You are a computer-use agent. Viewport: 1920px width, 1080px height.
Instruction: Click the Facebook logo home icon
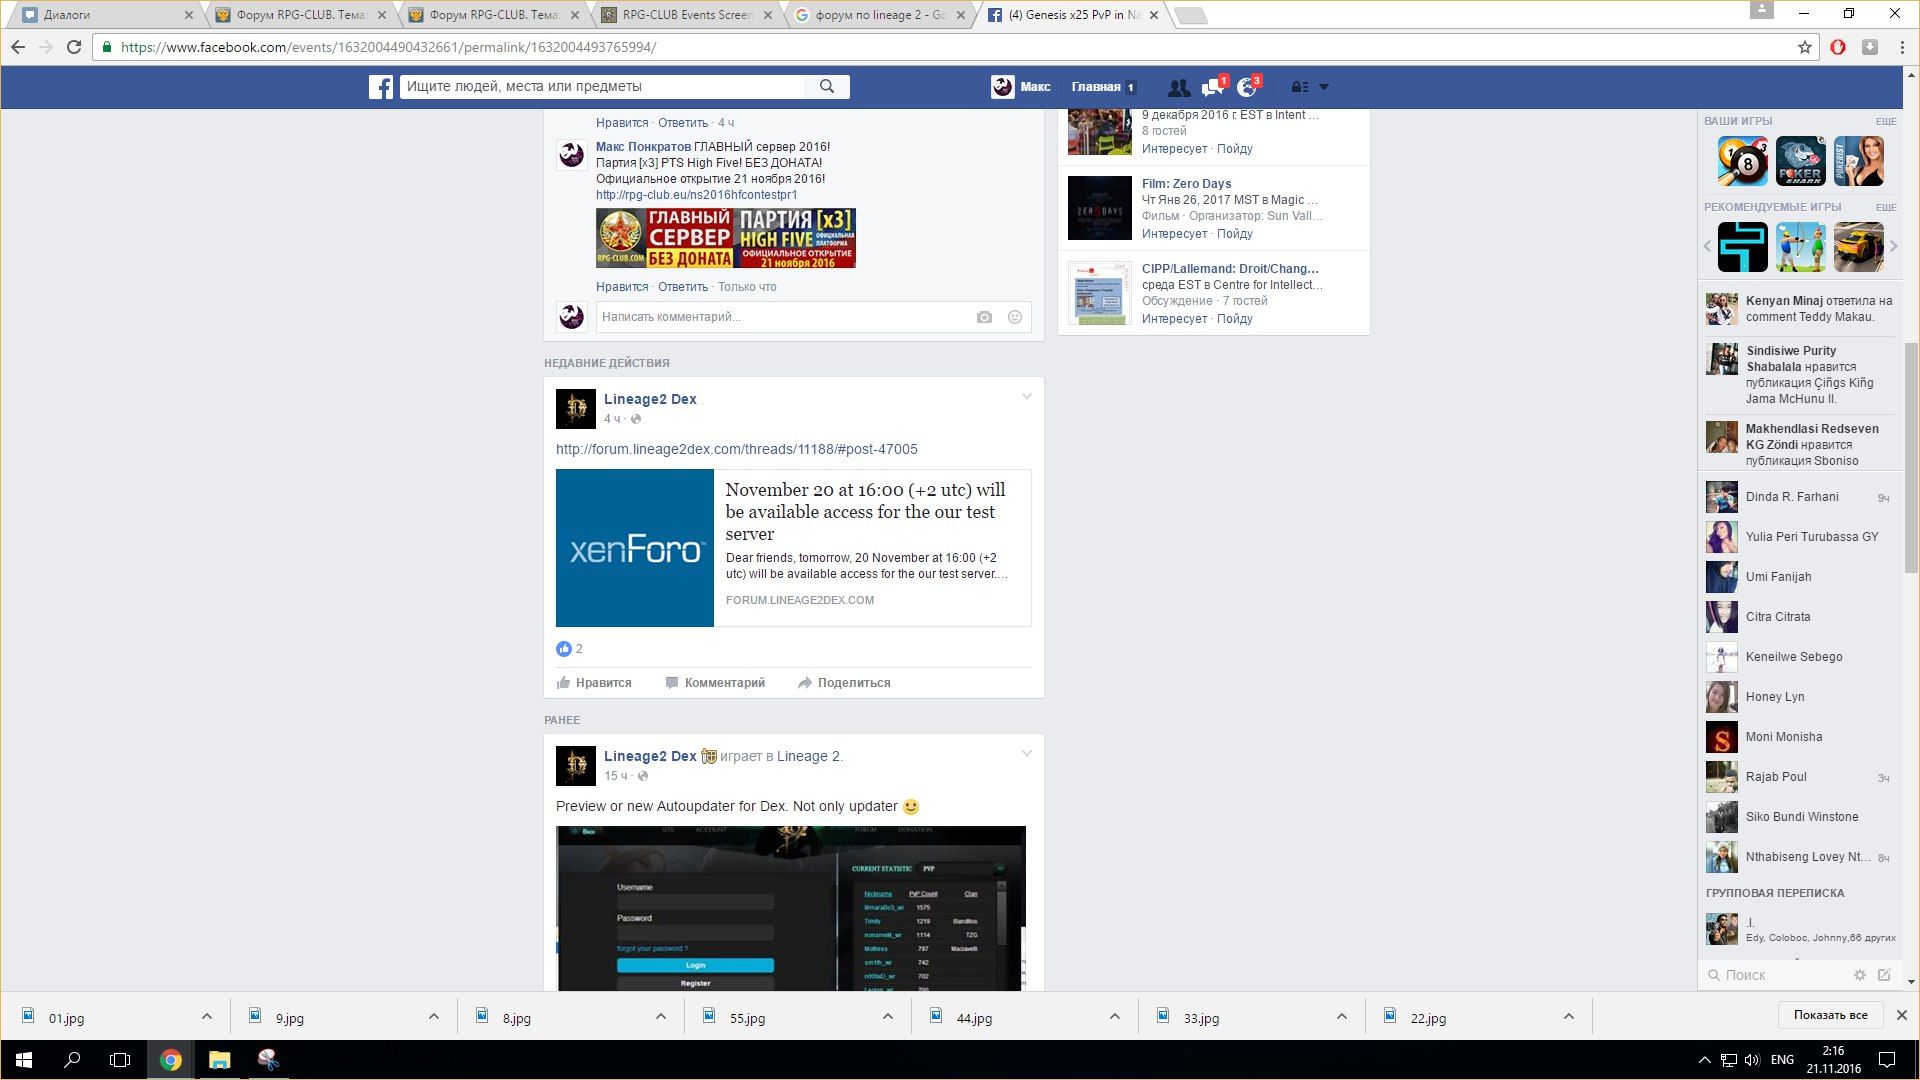(x=381, y=87)
